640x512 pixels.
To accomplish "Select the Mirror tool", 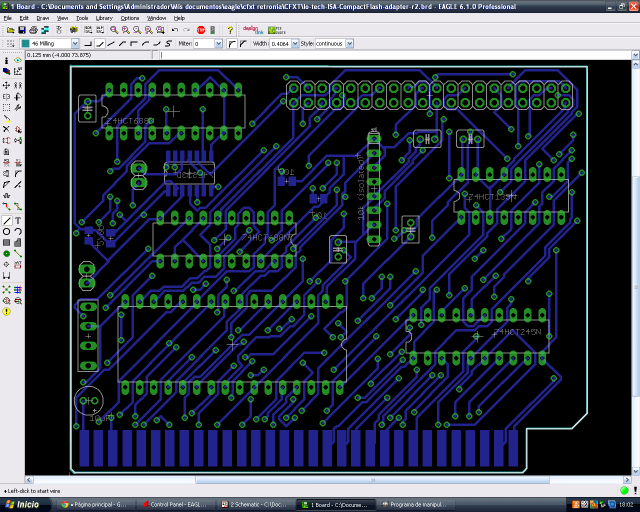I will pyautogui.click(x=6, y=97).
